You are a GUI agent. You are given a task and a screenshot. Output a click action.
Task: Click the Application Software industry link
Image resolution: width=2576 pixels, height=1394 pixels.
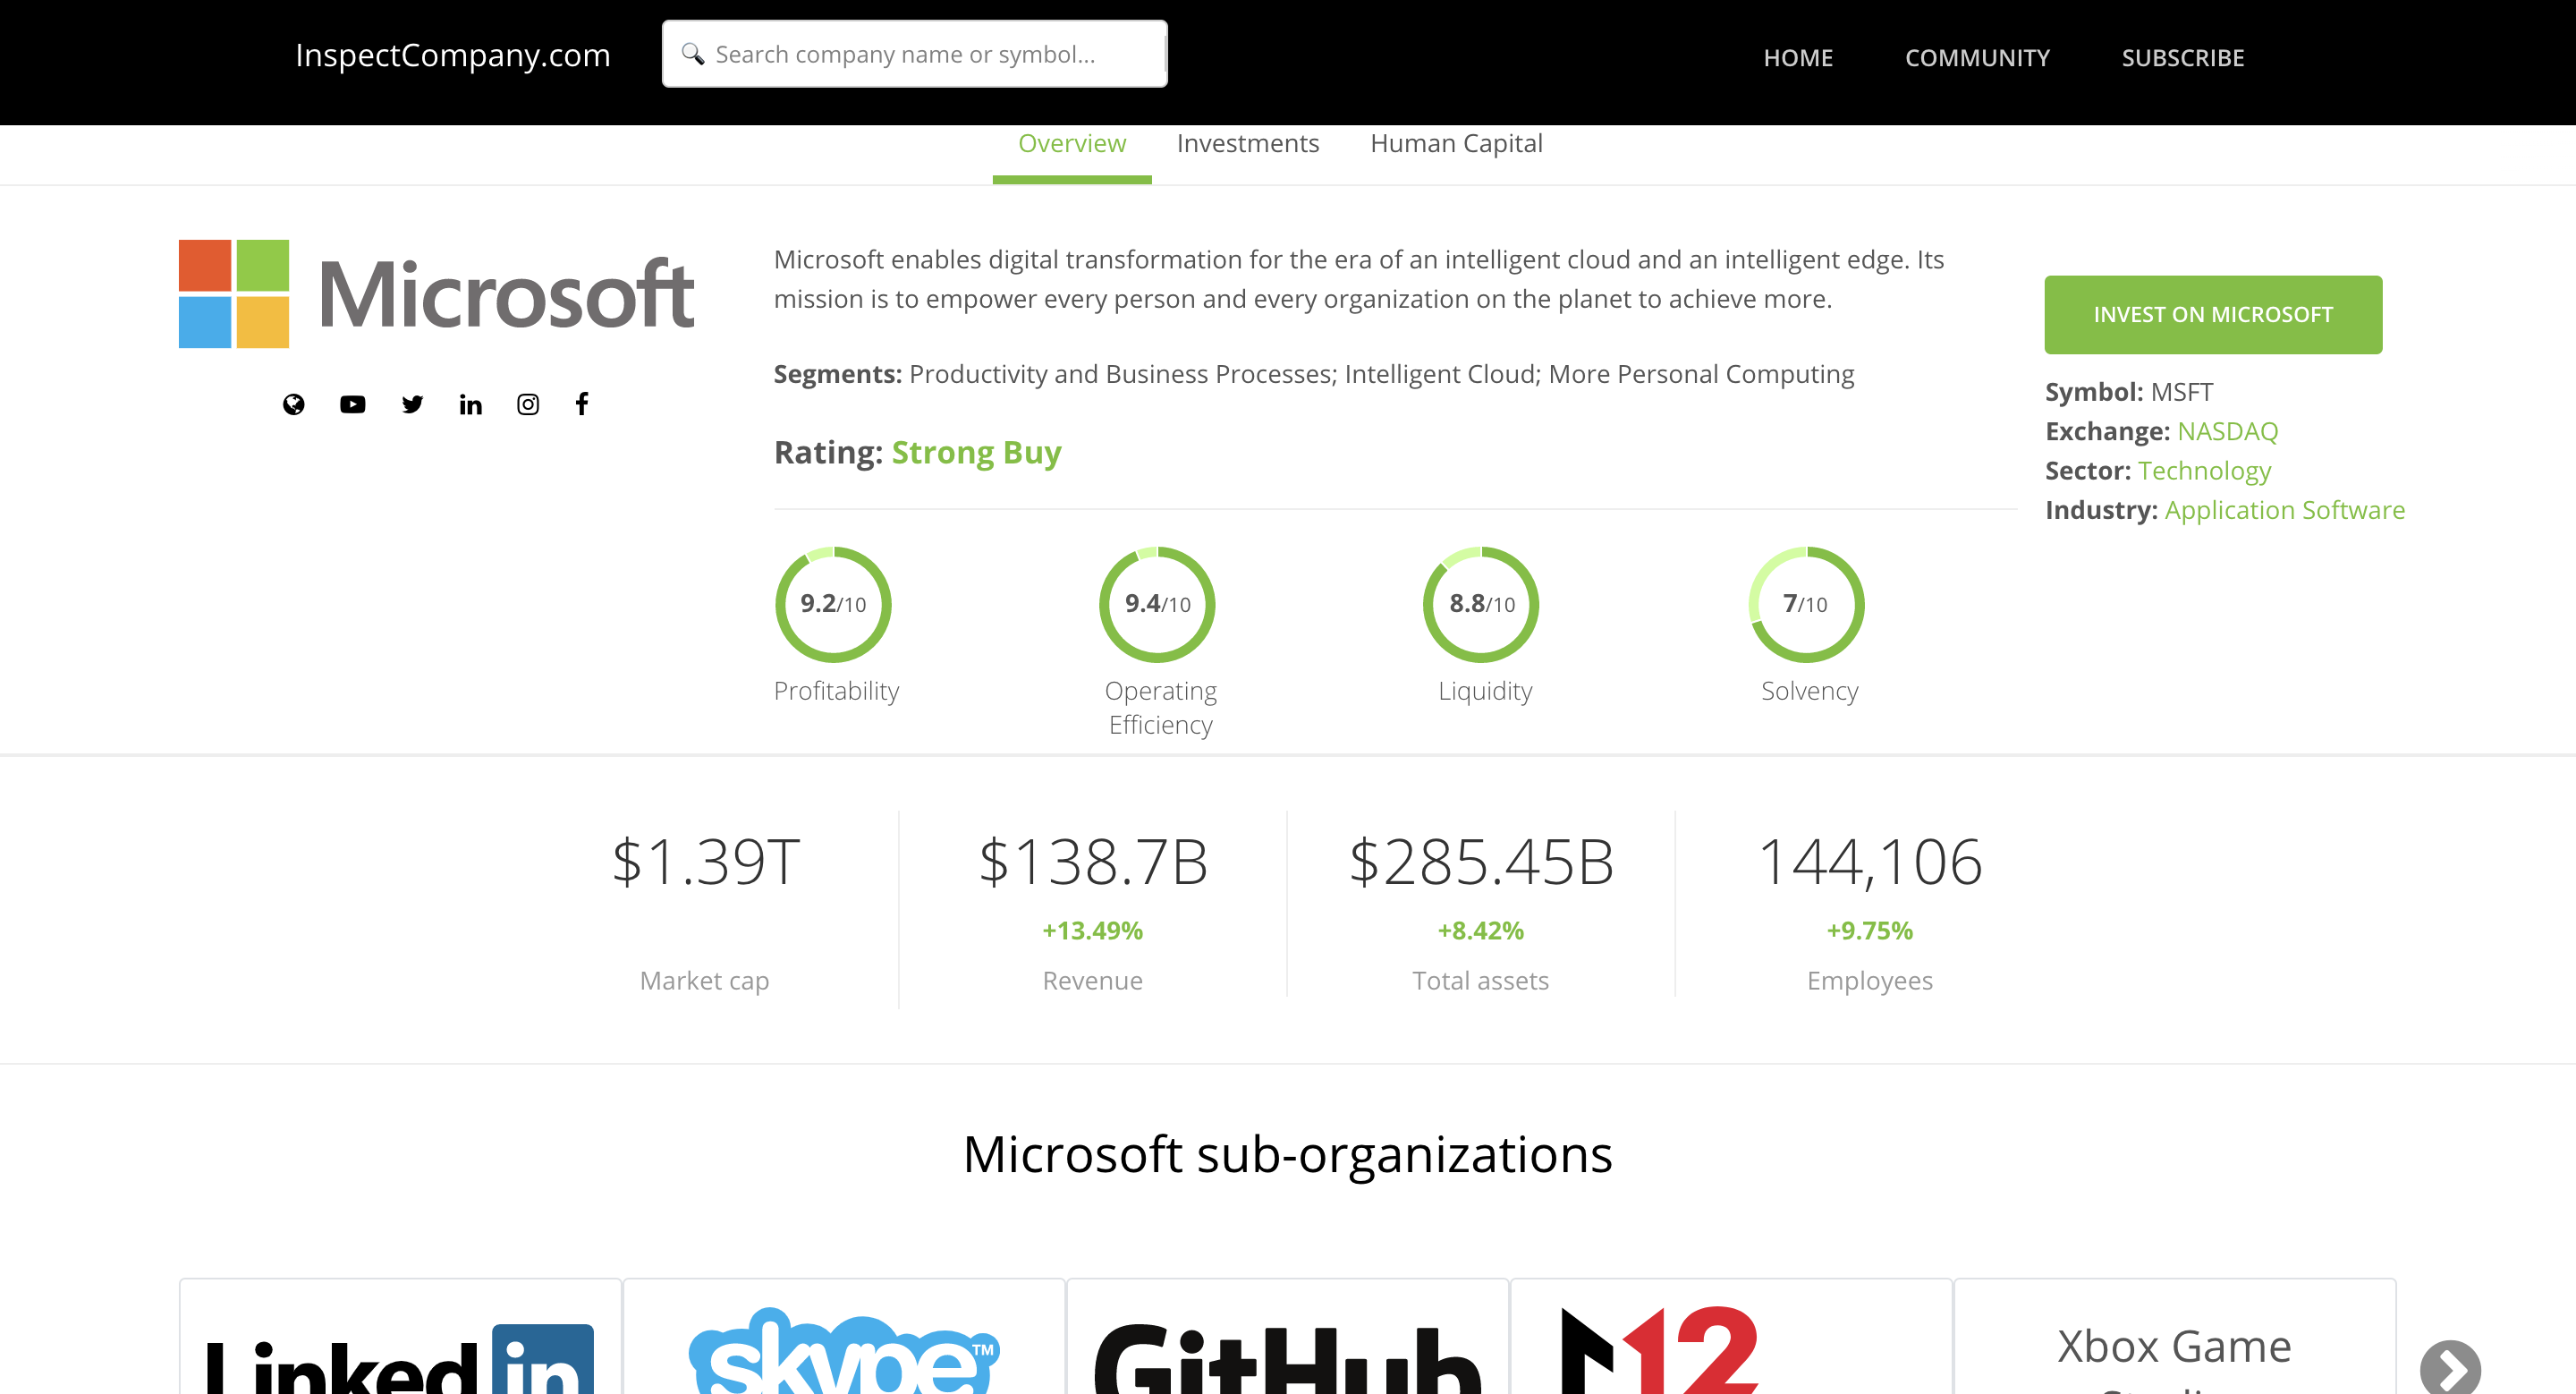tap(2284, 510)
